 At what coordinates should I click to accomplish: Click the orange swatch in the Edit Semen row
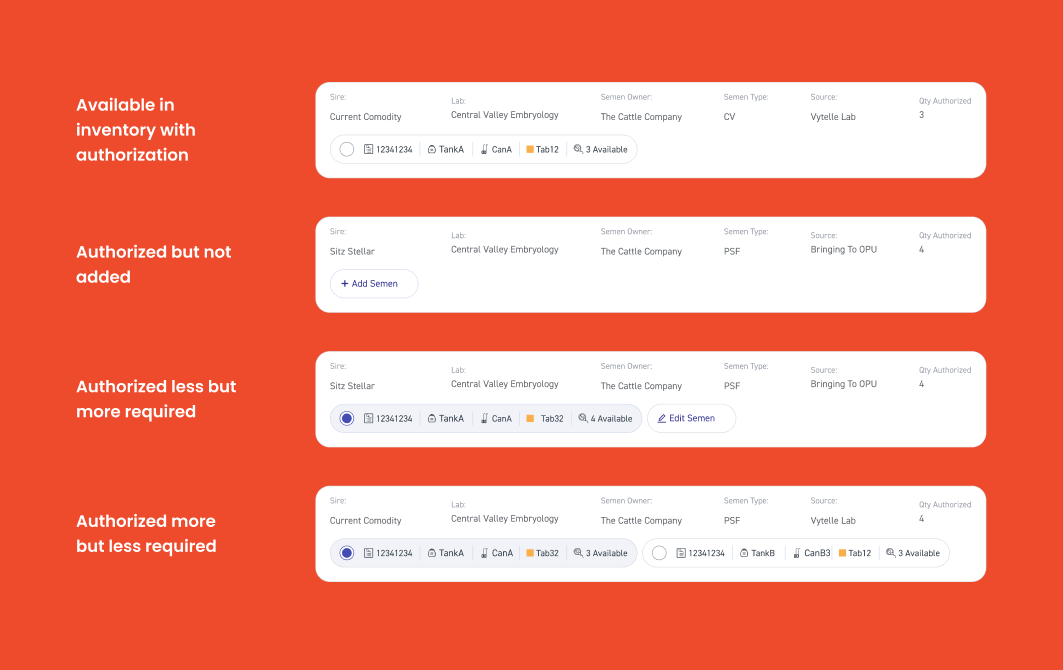tap(530, 418)
